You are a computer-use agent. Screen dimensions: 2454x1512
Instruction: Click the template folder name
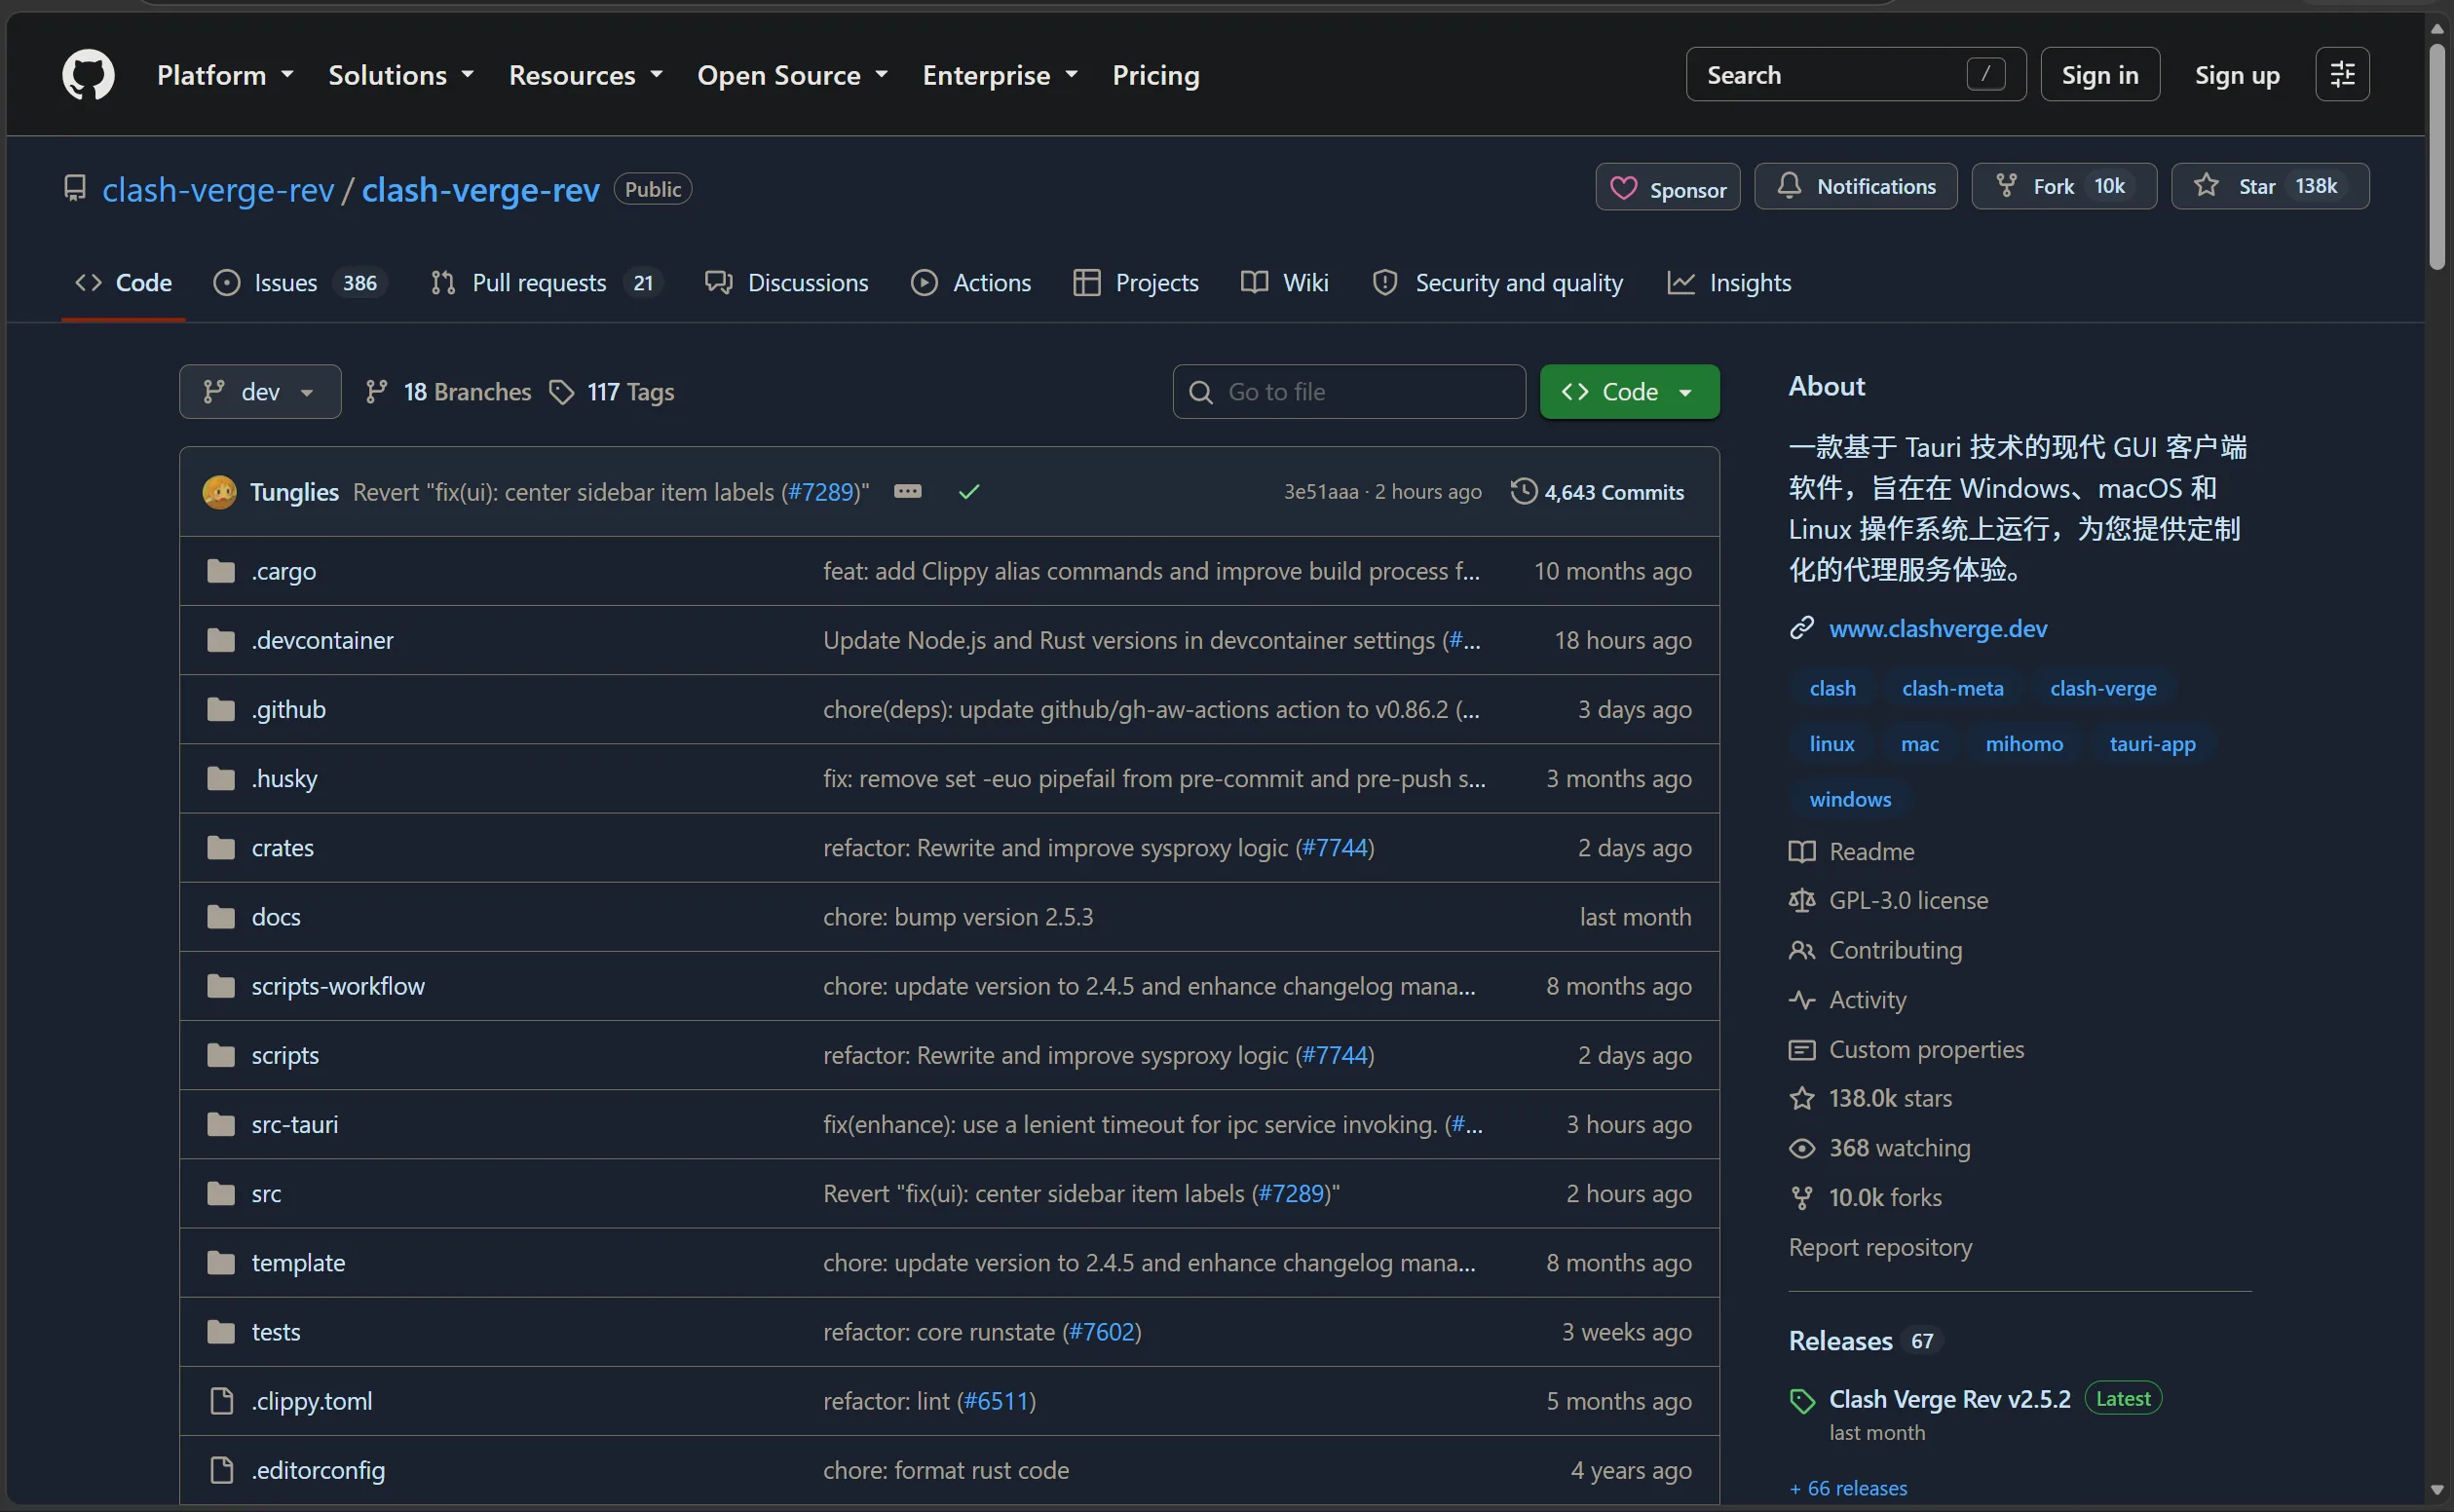[x=298, y=1263]
